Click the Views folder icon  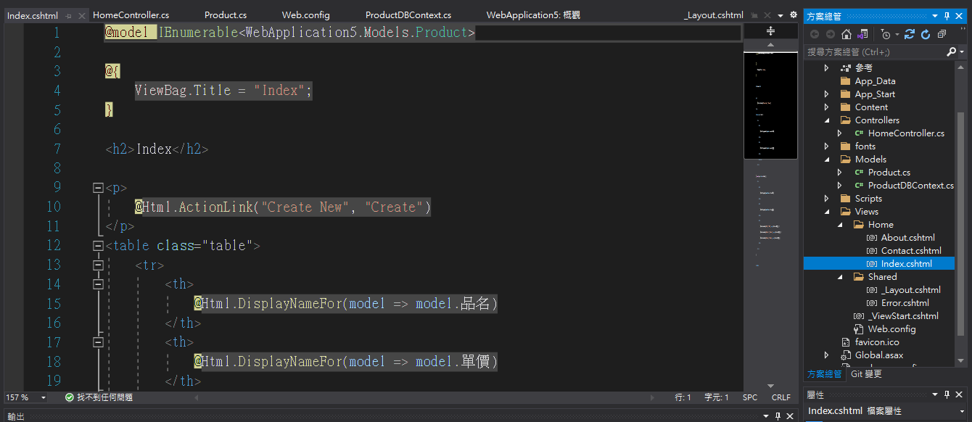[846, 211]
